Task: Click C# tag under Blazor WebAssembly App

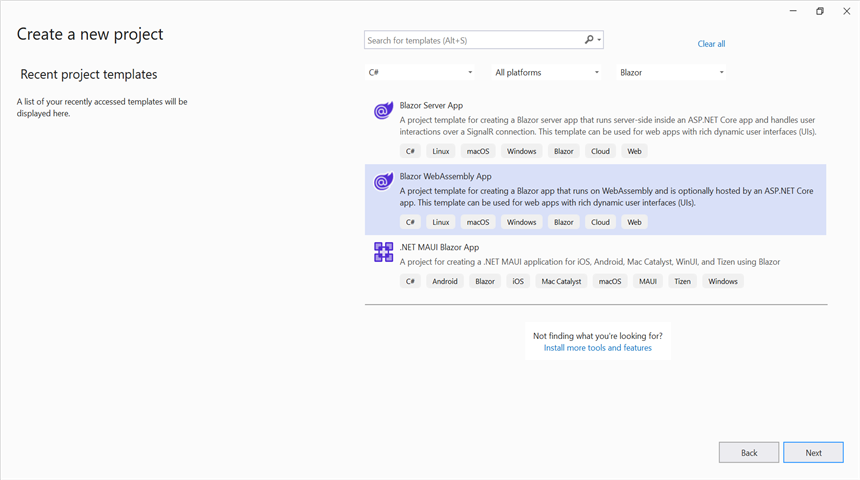Action: click(410, 222)
